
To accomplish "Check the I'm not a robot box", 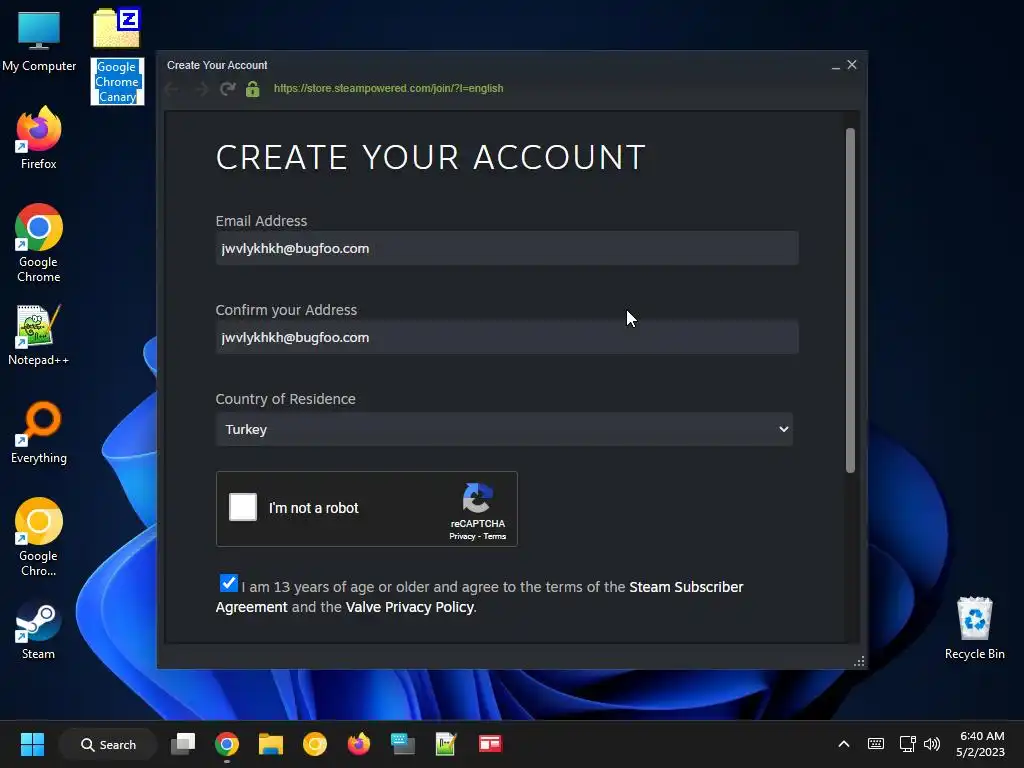I will pos(243,507).
